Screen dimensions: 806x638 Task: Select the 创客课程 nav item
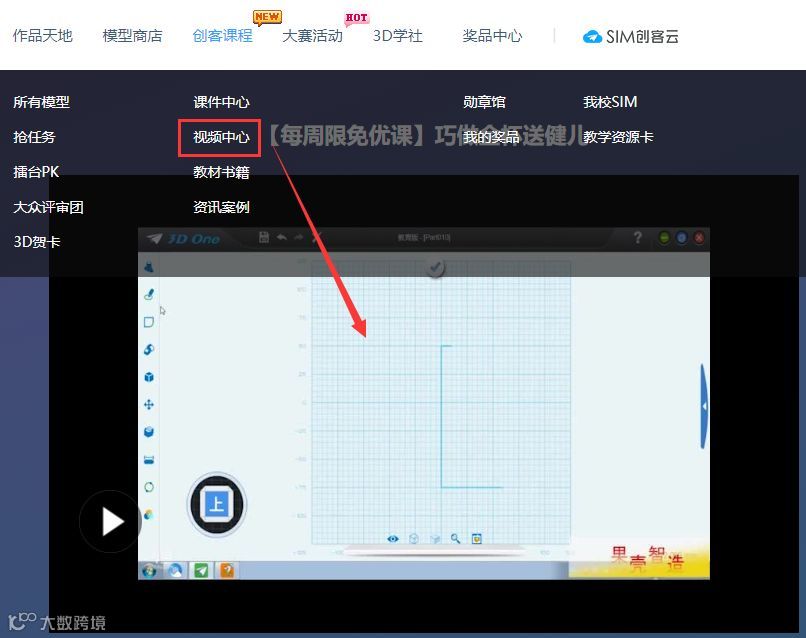[x=222, y=36]
